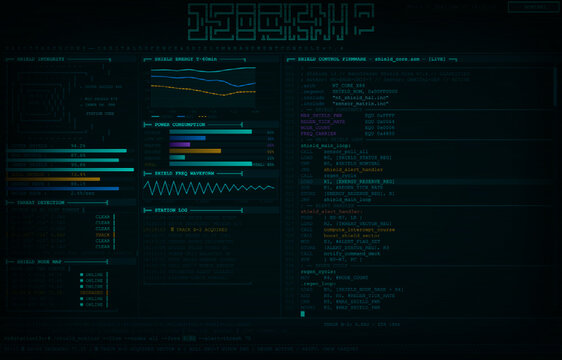Click the HT_CORE_X64 directive line
Image resolution: width=562 pixels, height=360 pixels.
pos(333,86)
